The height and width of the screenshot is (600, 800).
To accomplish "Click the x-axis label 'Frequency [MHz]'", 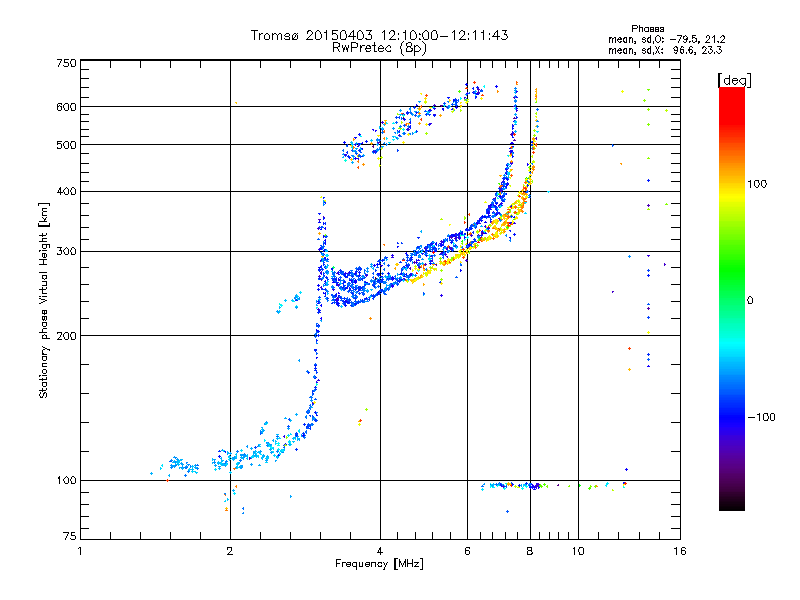I will (x=379, y=564).
